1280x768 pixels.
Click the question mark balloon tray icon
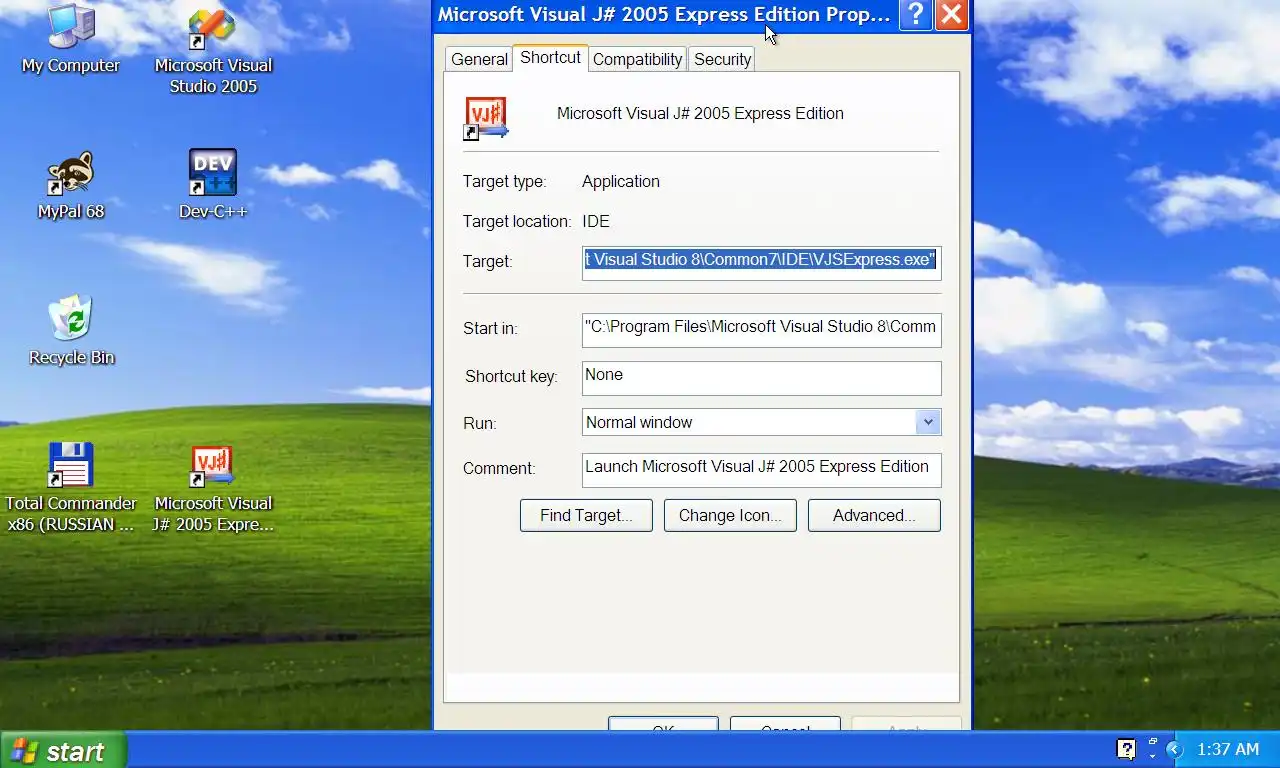coord(1126,749)
